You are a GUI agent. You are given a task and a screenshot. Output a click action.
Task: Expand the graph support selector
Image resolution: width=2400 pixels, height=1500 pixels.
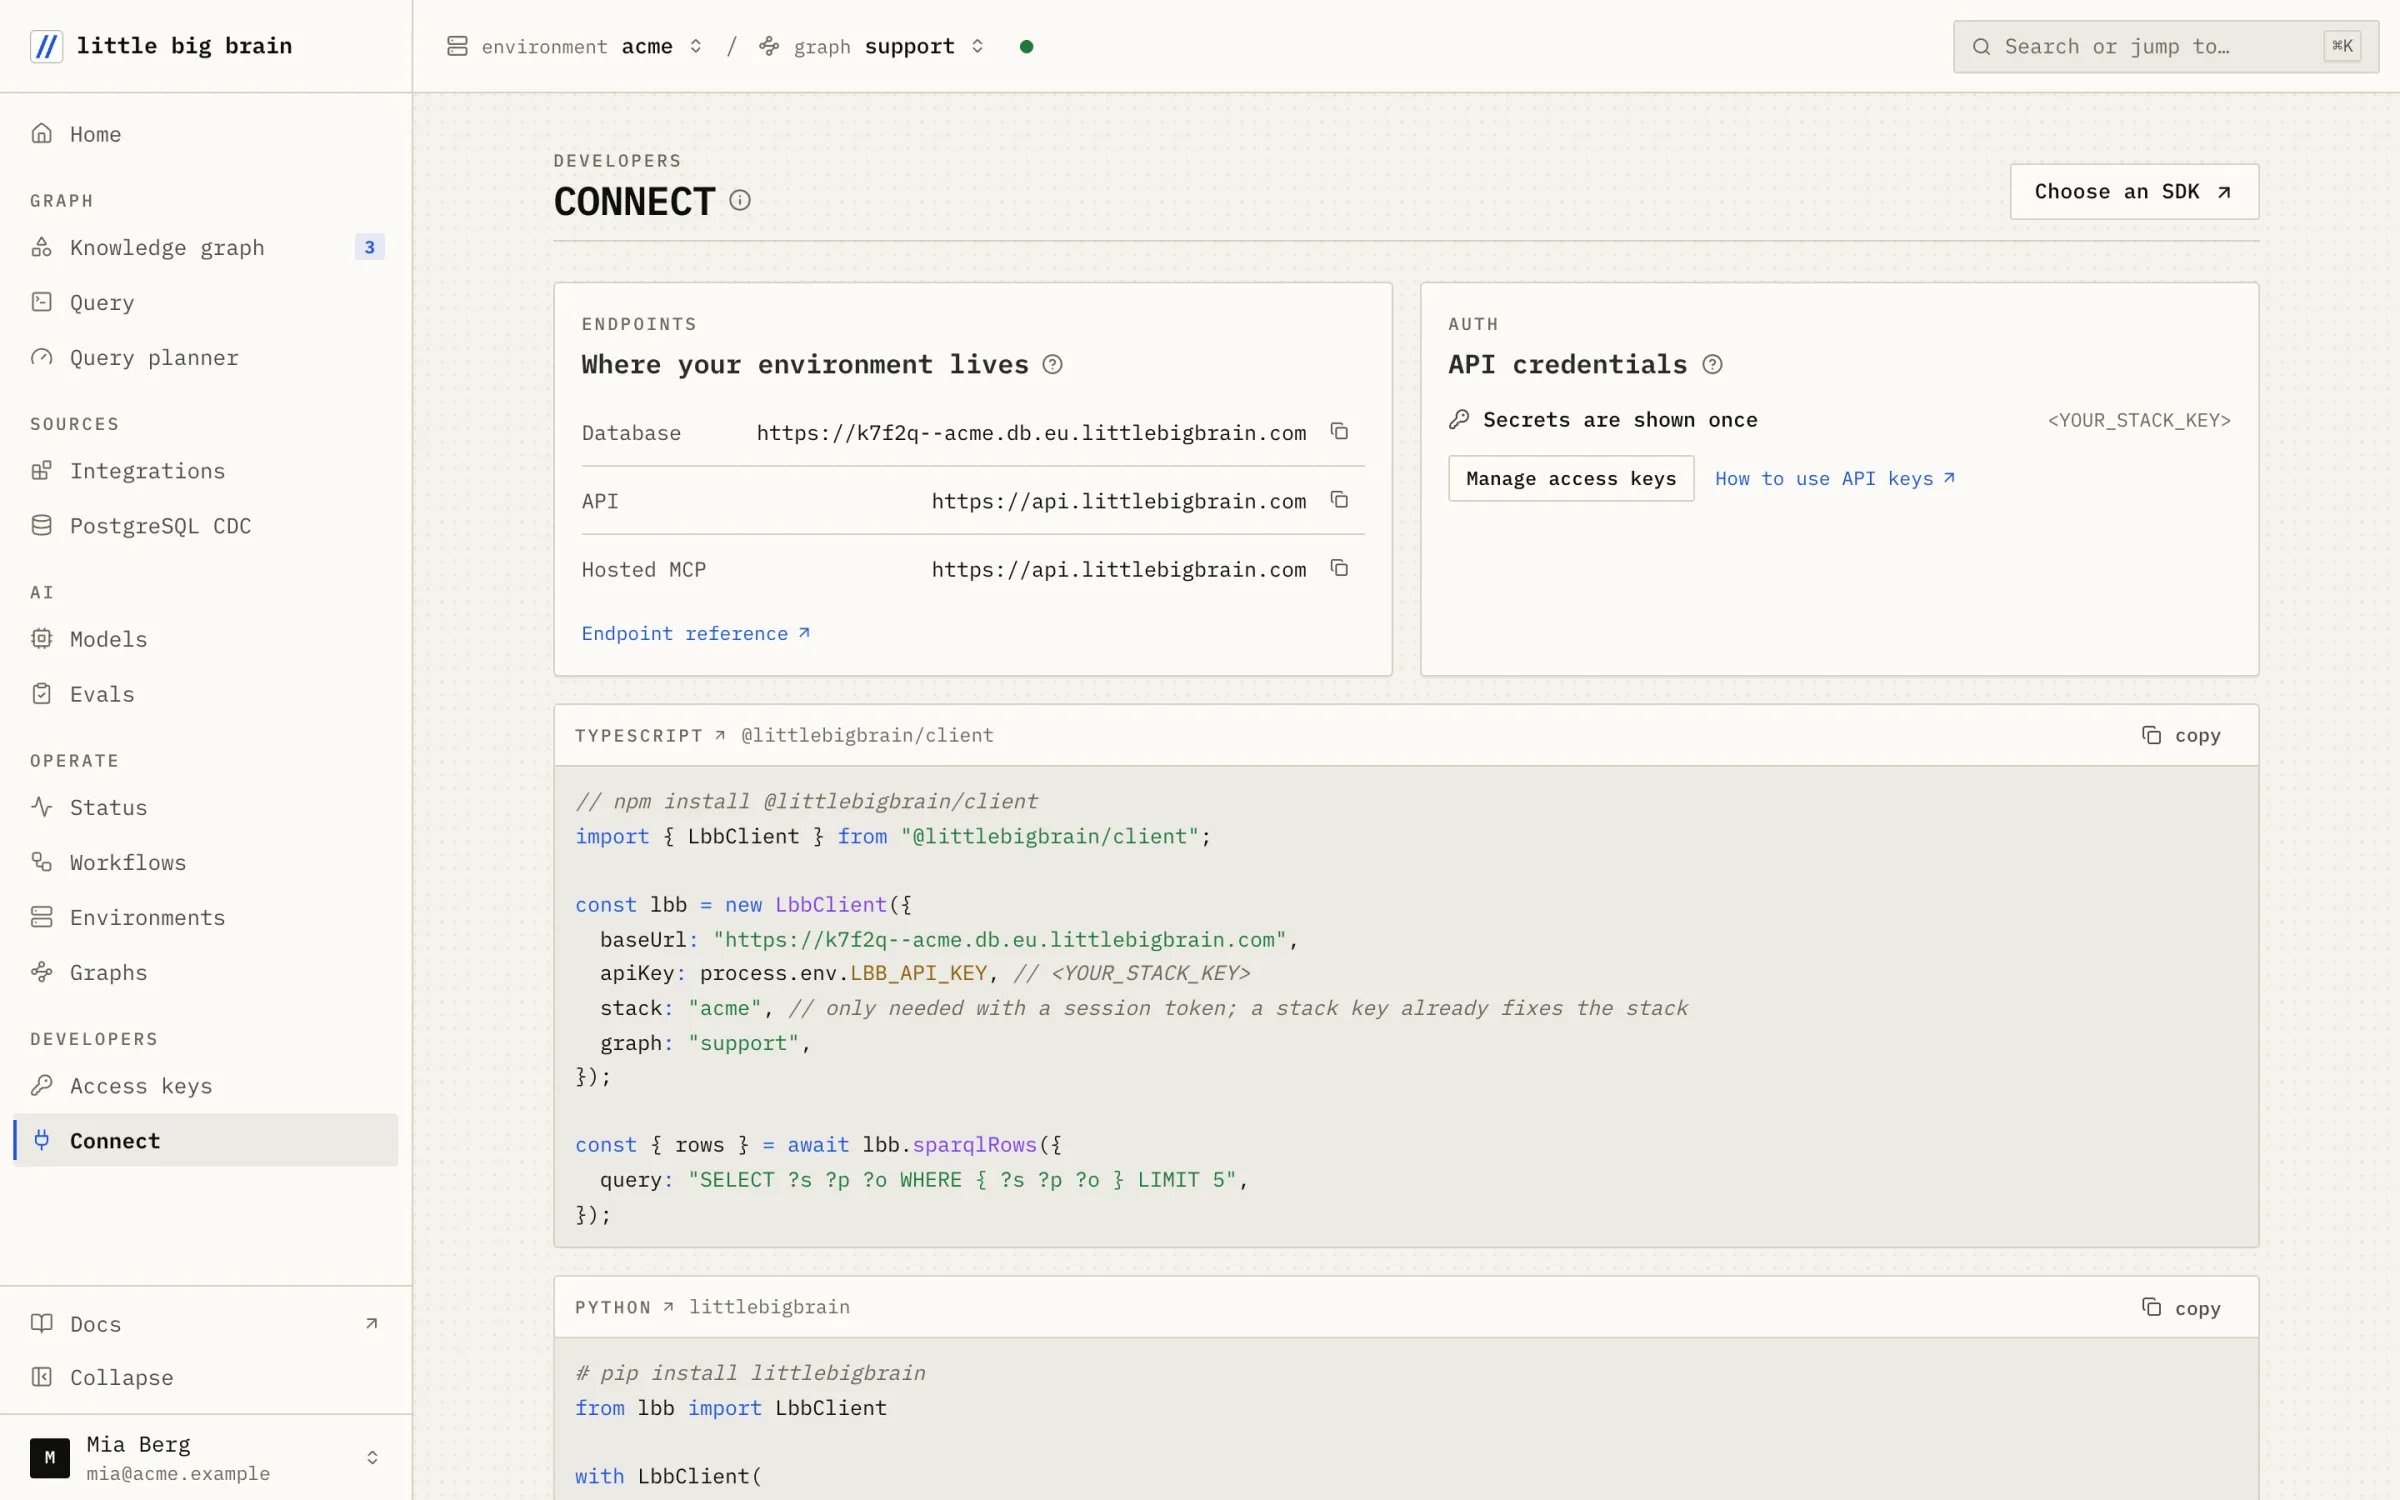[x=872, y=46]
